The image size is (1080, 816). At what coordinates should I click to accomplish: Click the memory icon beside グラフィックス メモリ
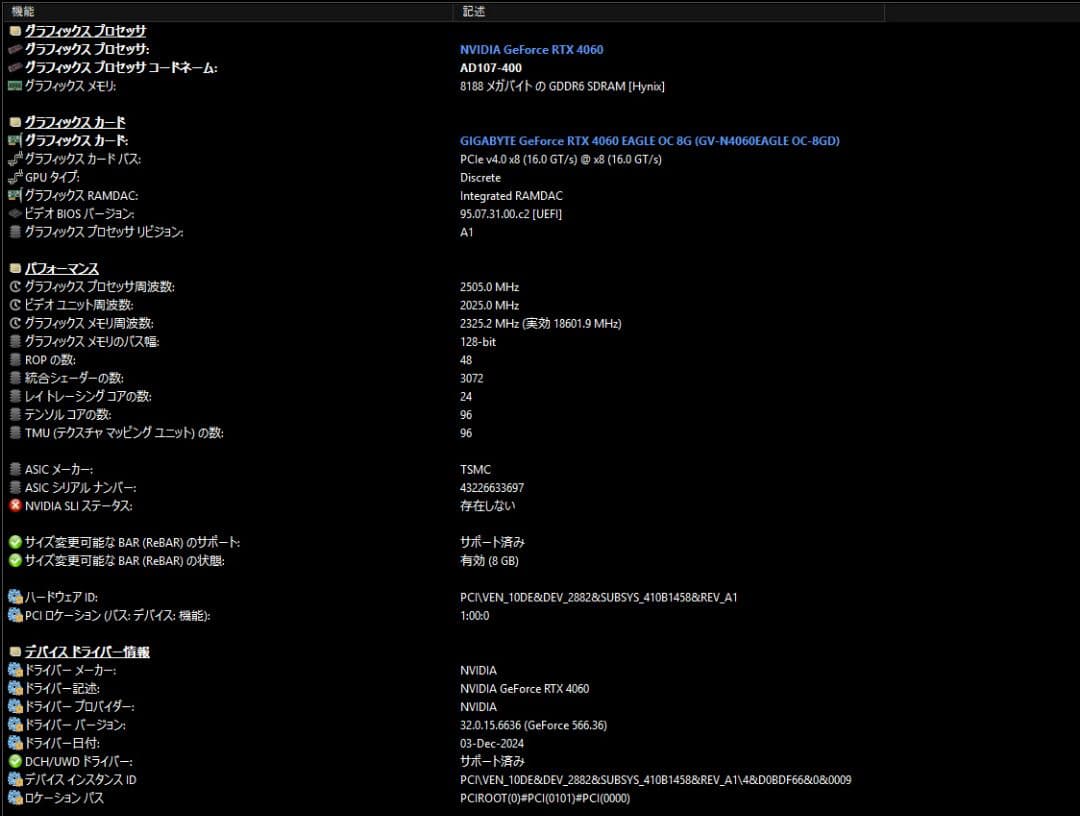pyautogui.click(x=15, y=86)
